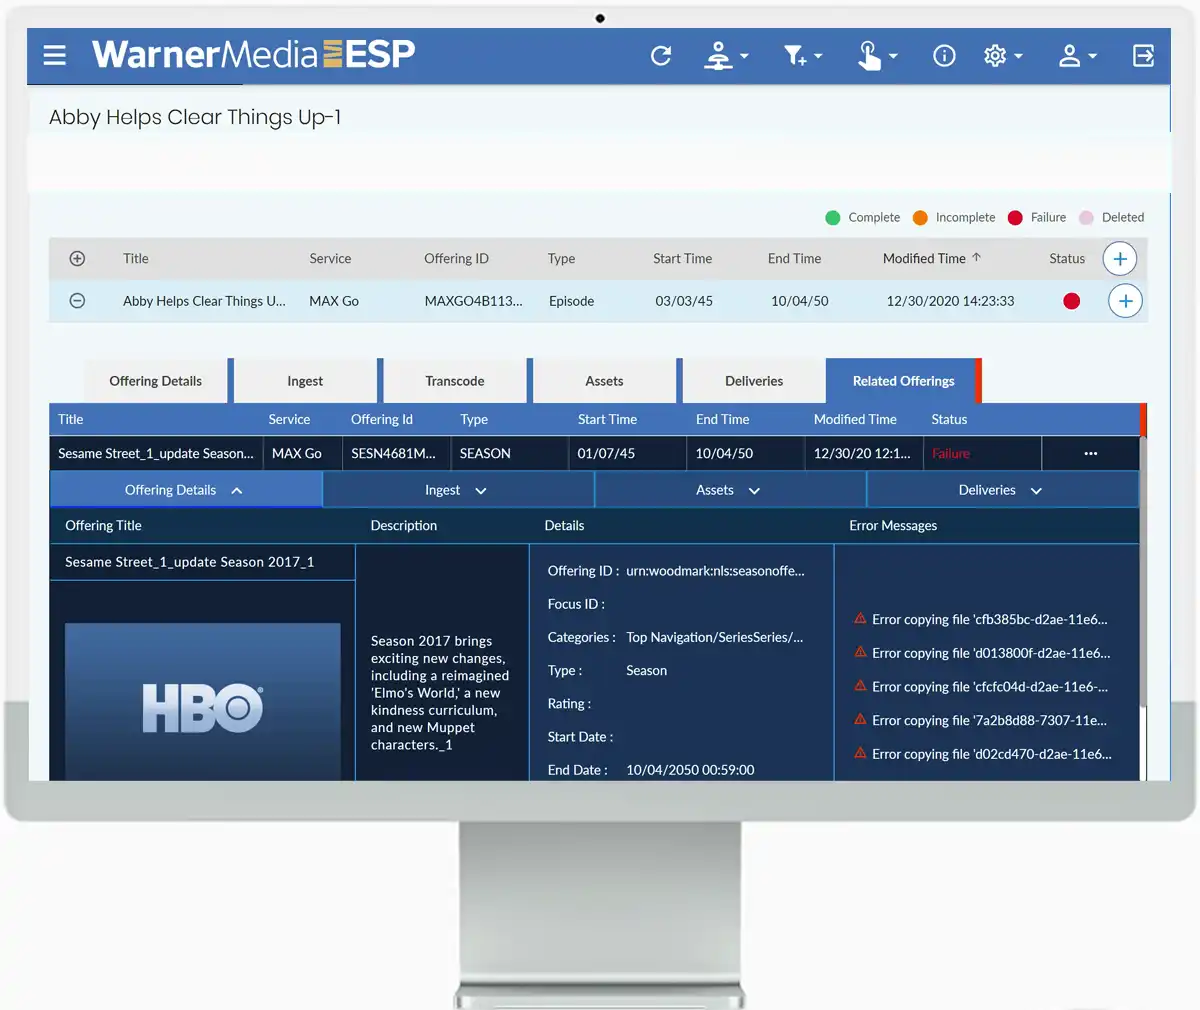The height and width of the screenshot is (1010, 1200).
Task: Click the Title column header in top table
Action: 136,258
